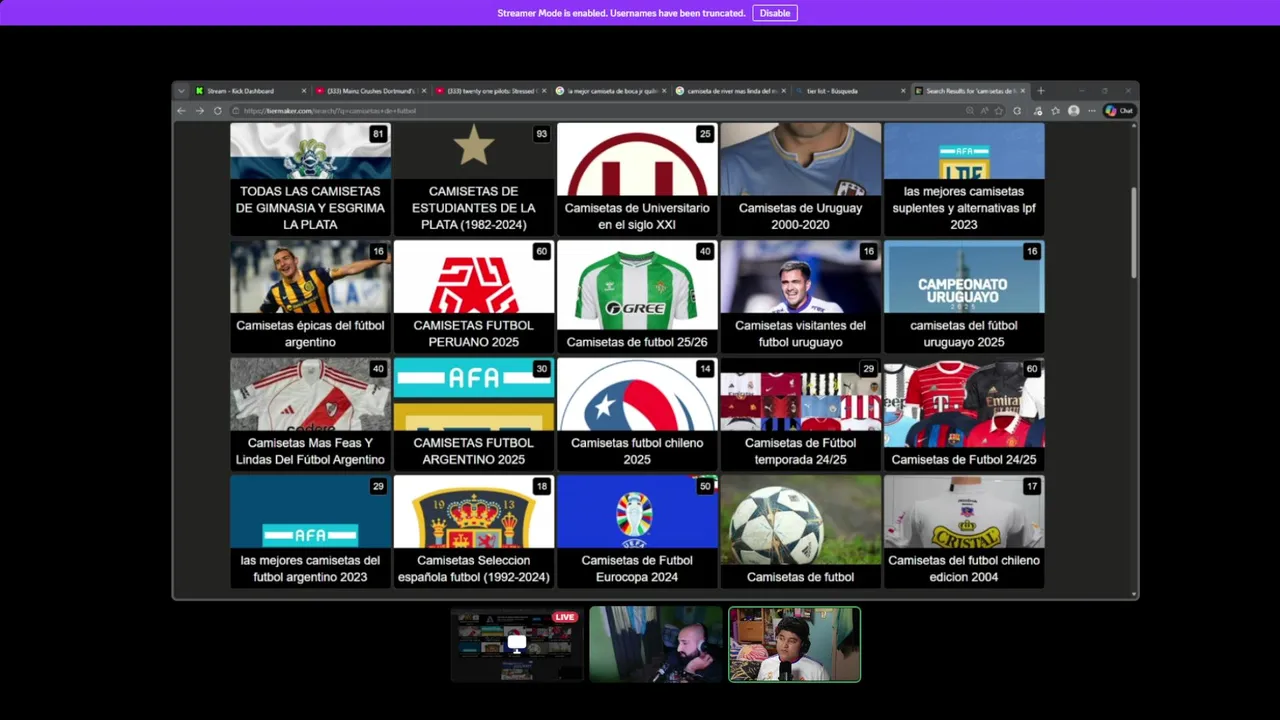Open CAMISETAS FUTBOL PERUANO 2025 template

pyautogui.click(x=474, y=296)
